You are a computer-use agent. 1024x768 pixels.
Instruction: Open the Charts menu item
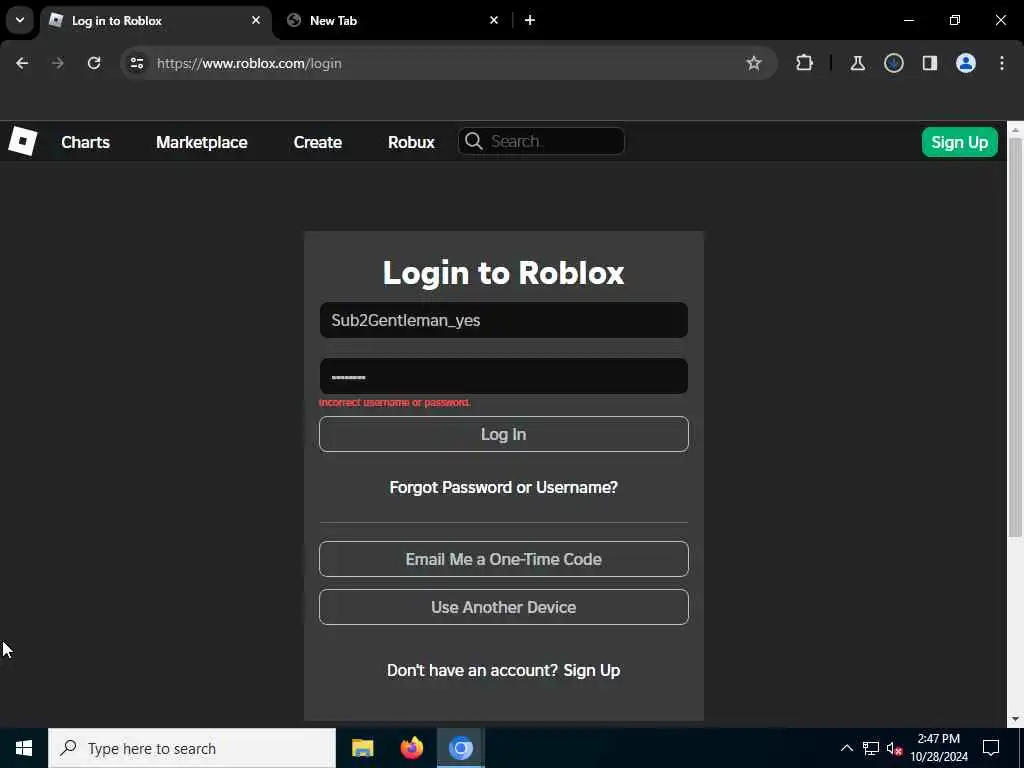pos(86,142)
